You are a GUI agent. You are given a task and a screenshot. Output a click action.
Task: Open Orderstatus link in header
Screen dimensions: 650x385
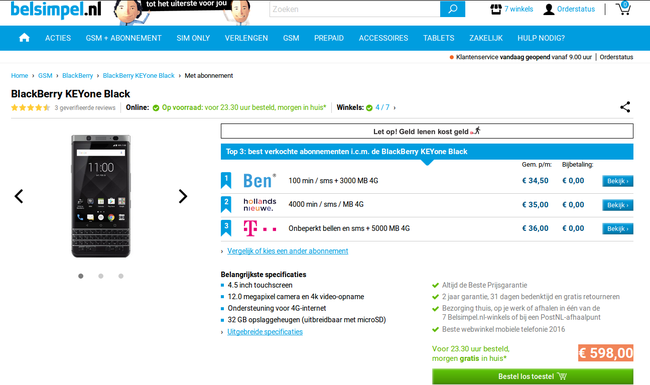point(576,9)
